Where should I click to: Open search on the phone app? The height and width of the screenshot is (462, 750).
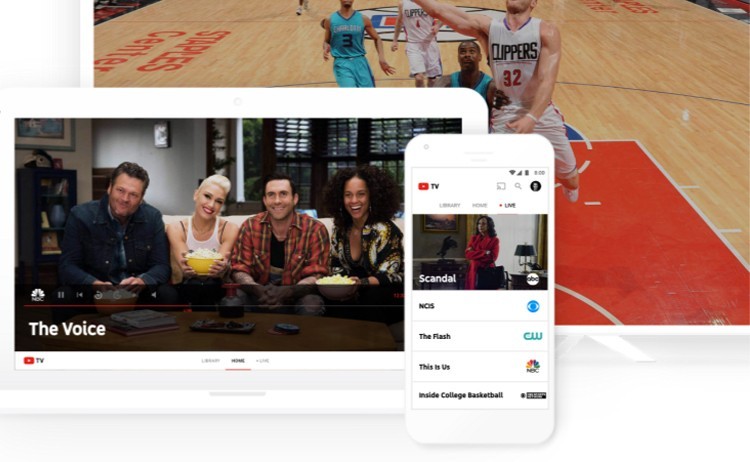518,186
